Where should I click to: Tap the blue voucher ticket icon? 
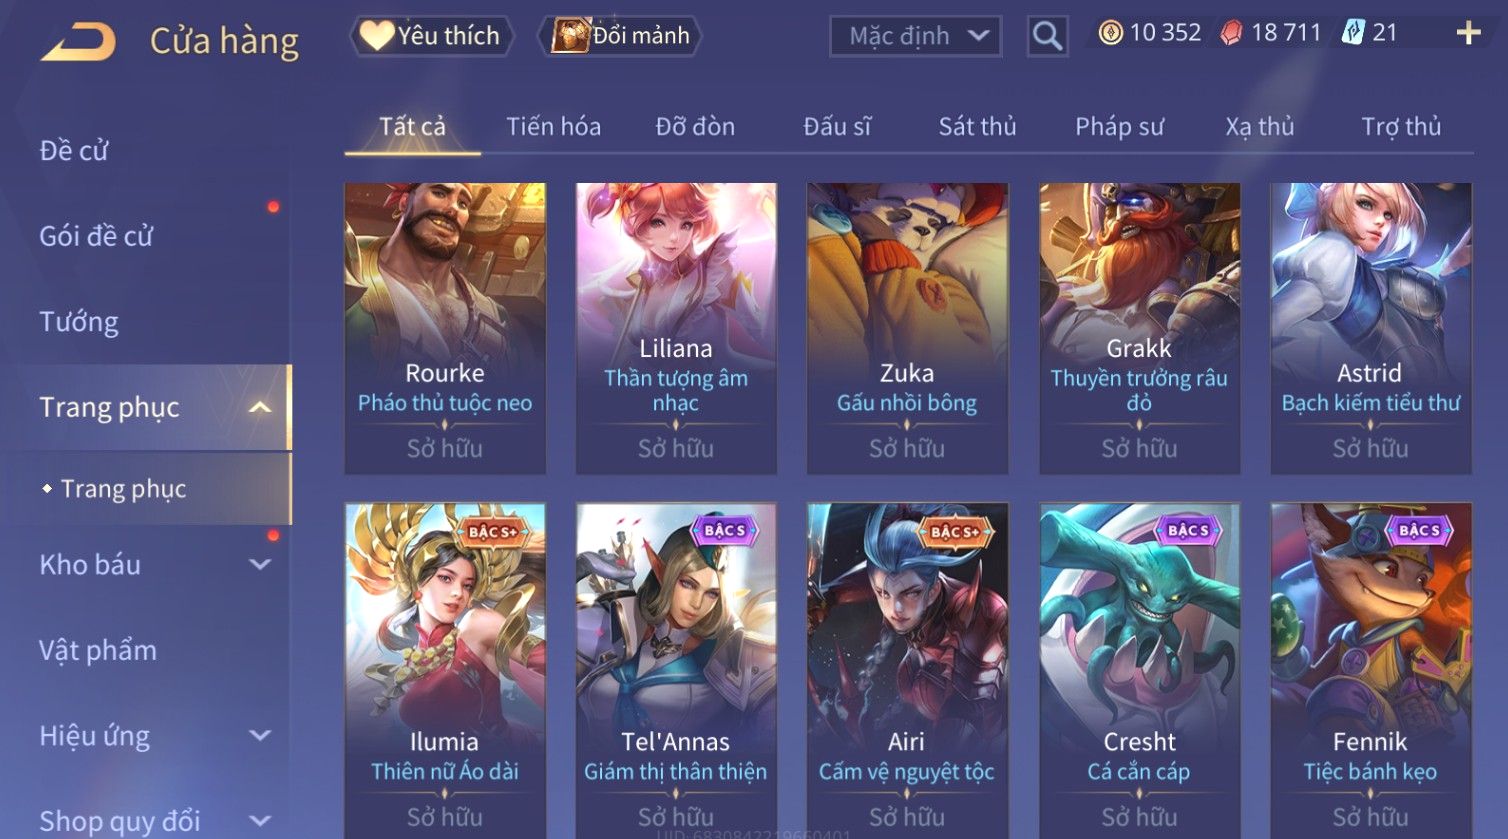(x=1353, y=33)
